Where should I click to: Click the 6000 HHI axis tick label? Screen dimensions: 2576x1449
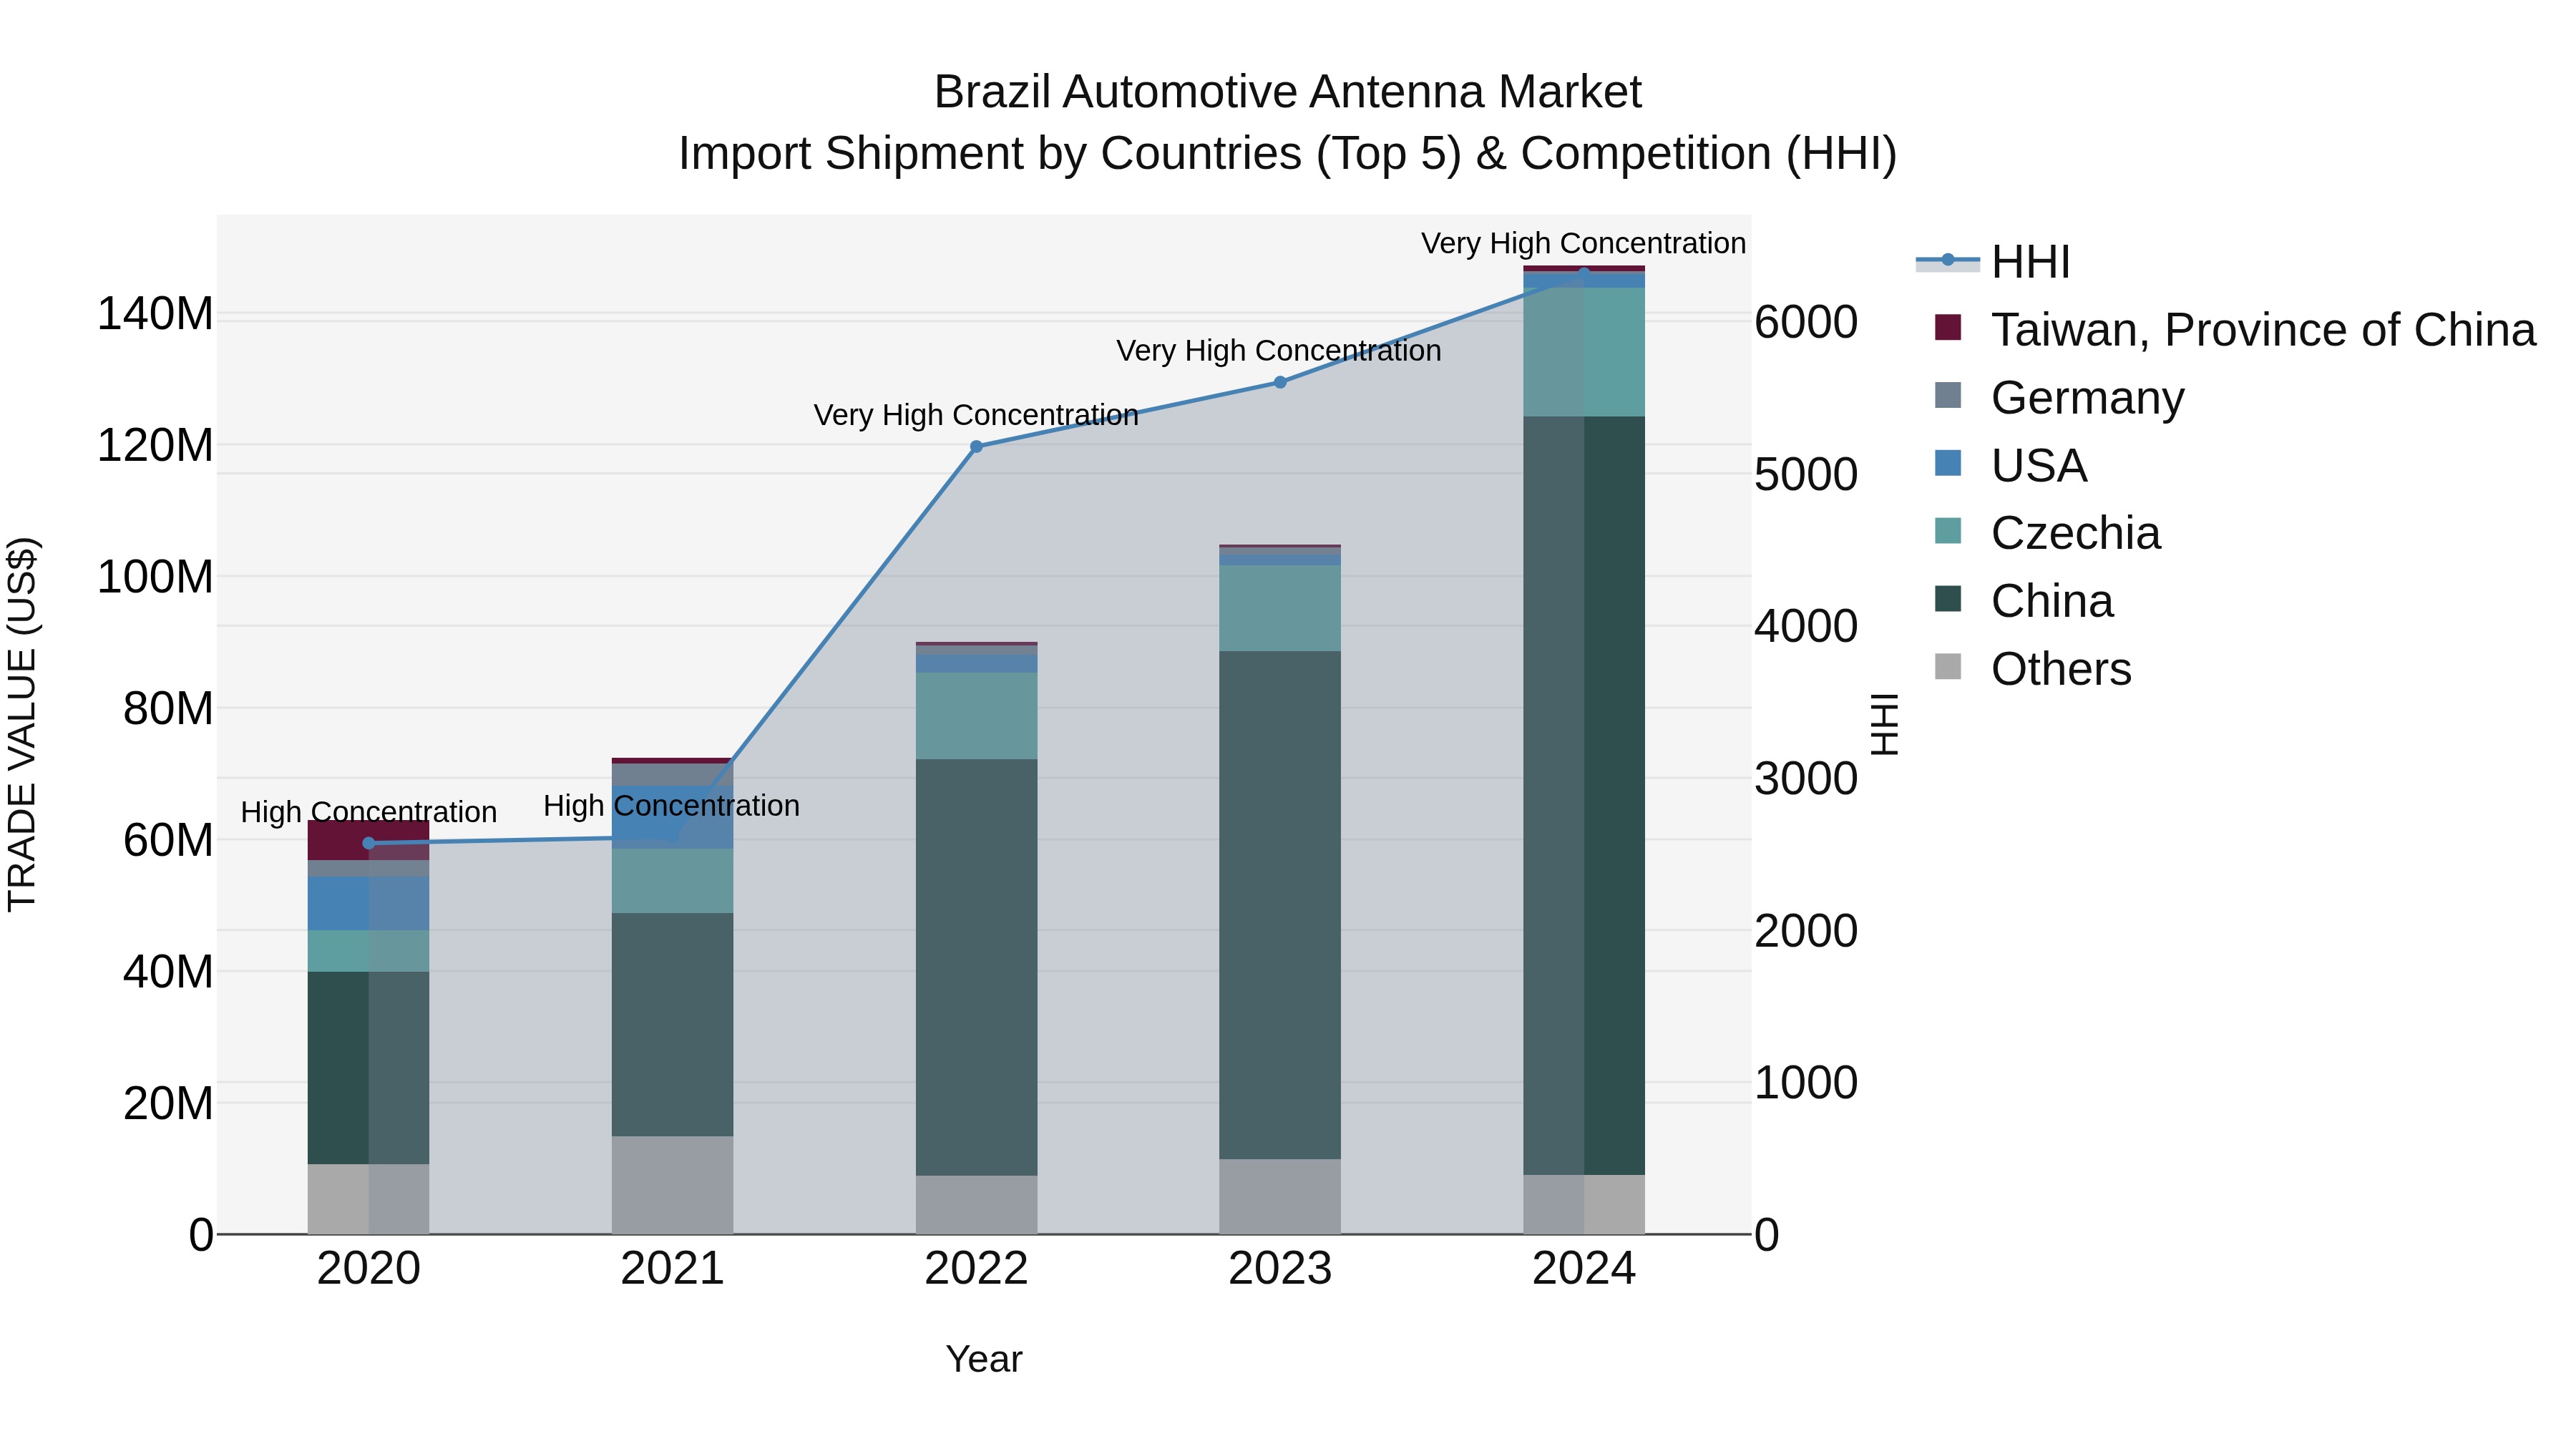[1806, 322]
